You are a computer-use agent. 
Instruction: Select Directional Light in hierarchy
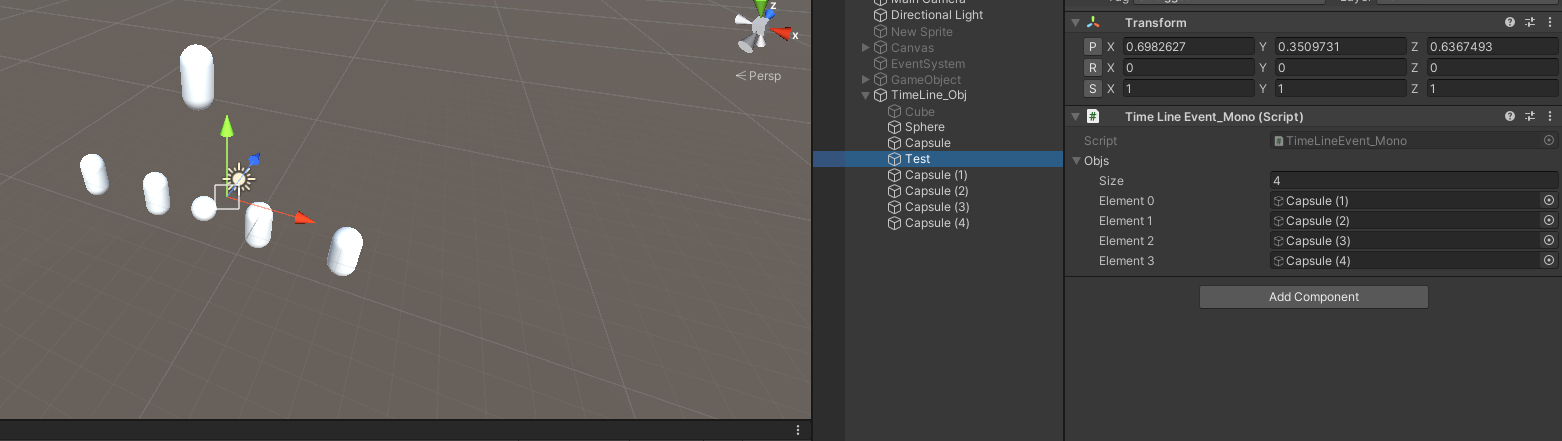coord(937,15)
